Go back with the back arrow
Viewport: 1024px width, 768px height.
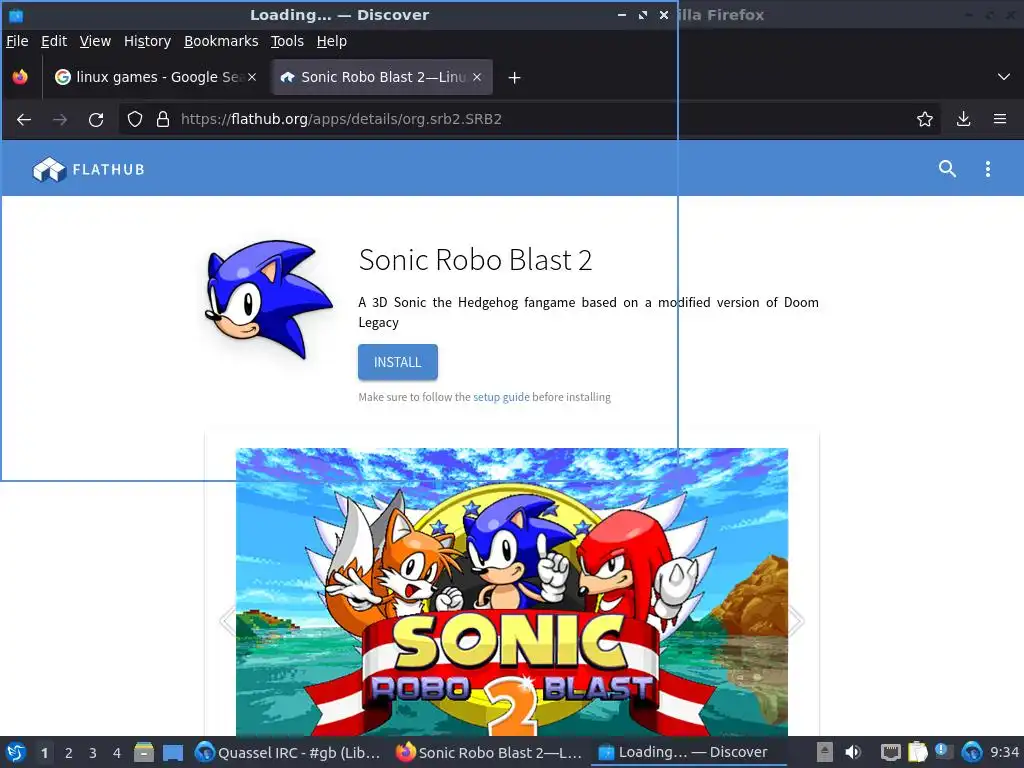coord(24,120)
